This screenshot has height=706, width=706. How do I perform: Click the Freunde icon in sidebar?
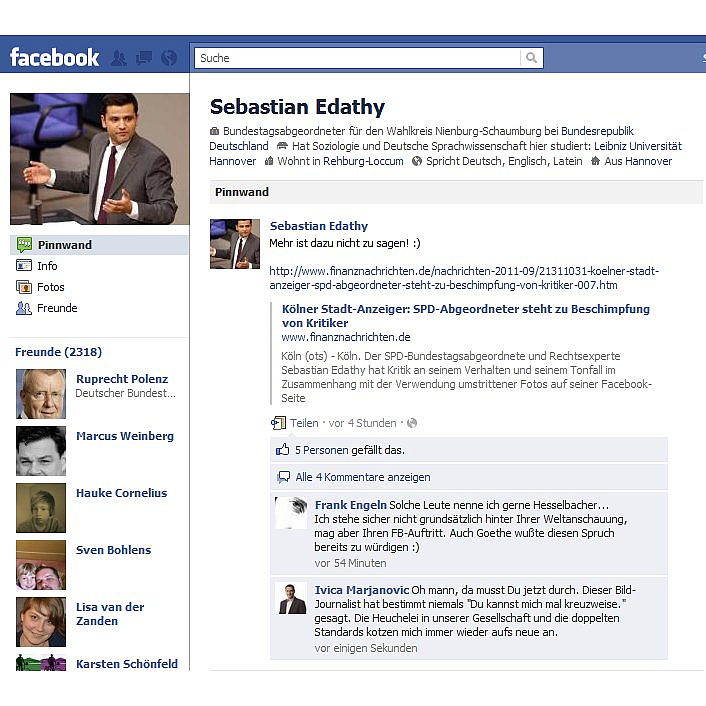(x=24, y=308)
